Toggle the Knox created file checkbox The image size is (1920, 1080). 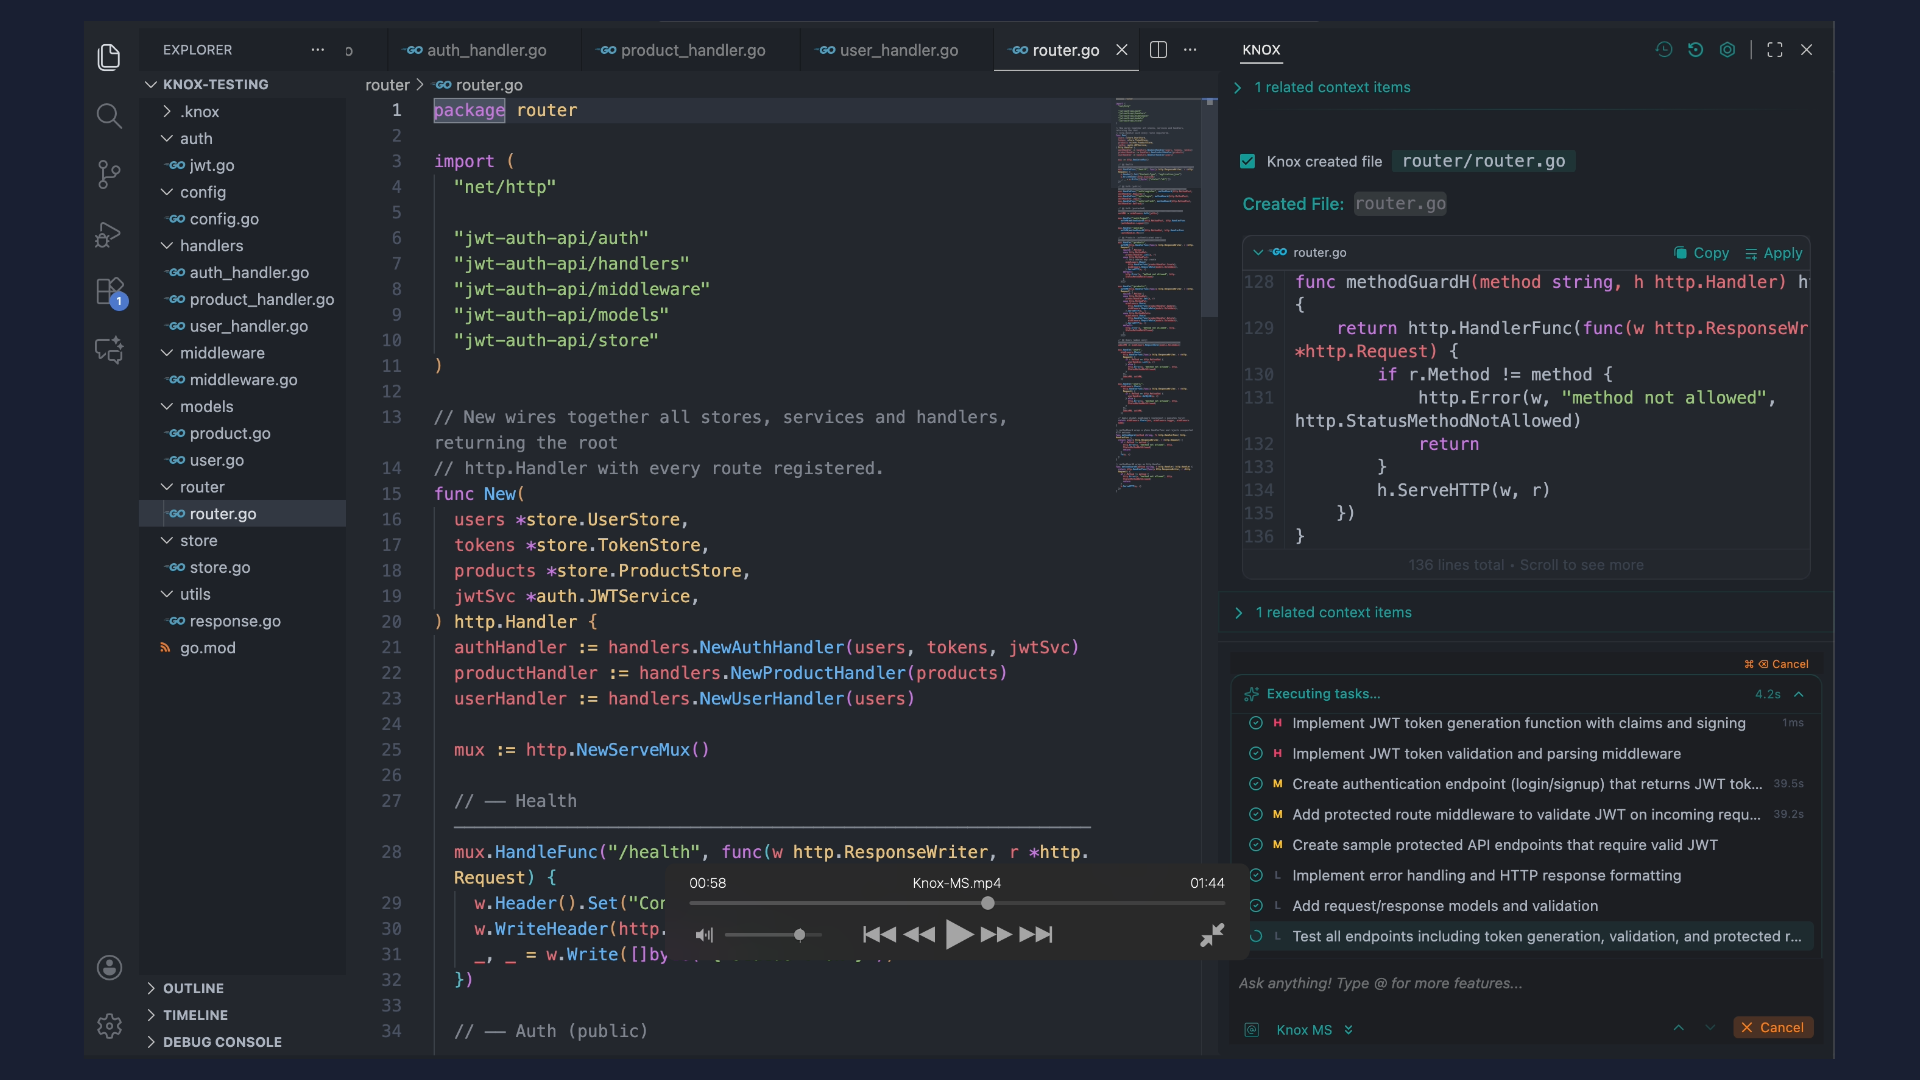tap(1248, 161)
